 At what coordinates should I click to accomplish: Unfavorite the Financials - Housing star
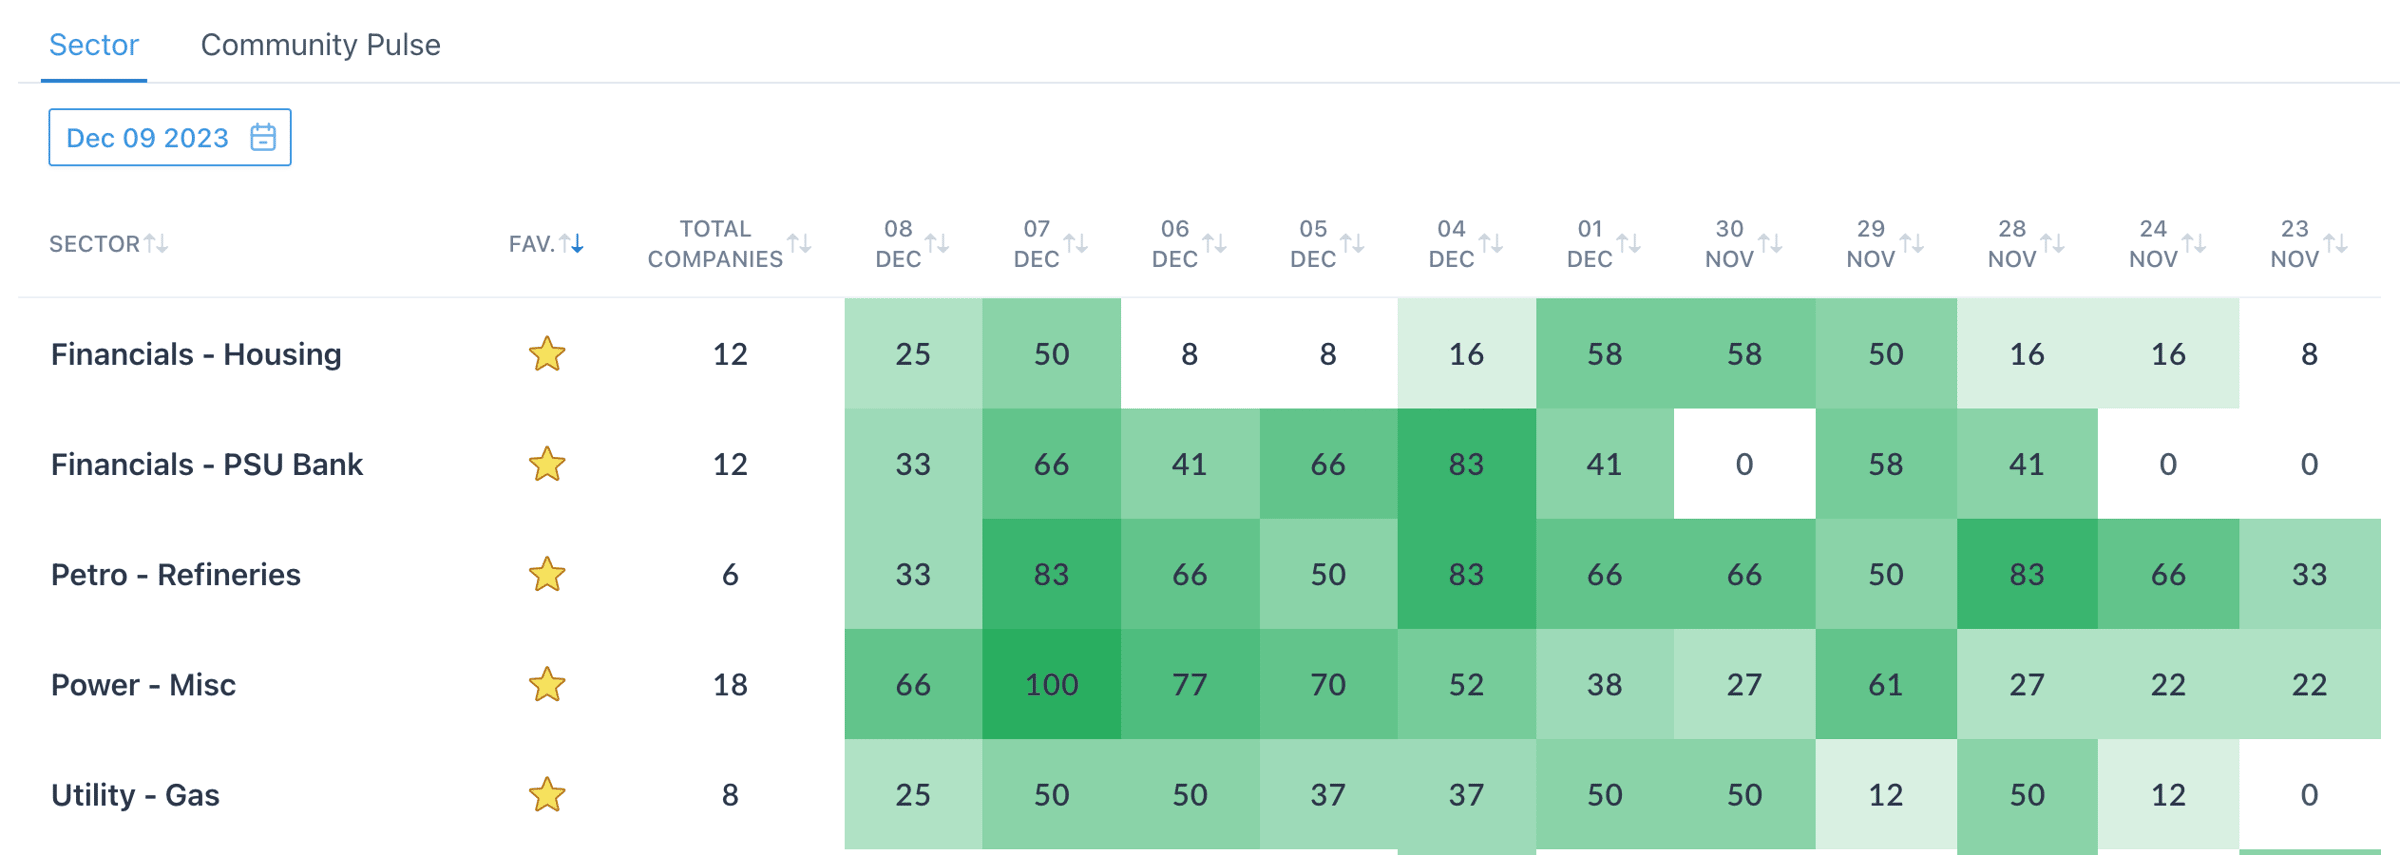pyautogui.click(x=547, y=354)
